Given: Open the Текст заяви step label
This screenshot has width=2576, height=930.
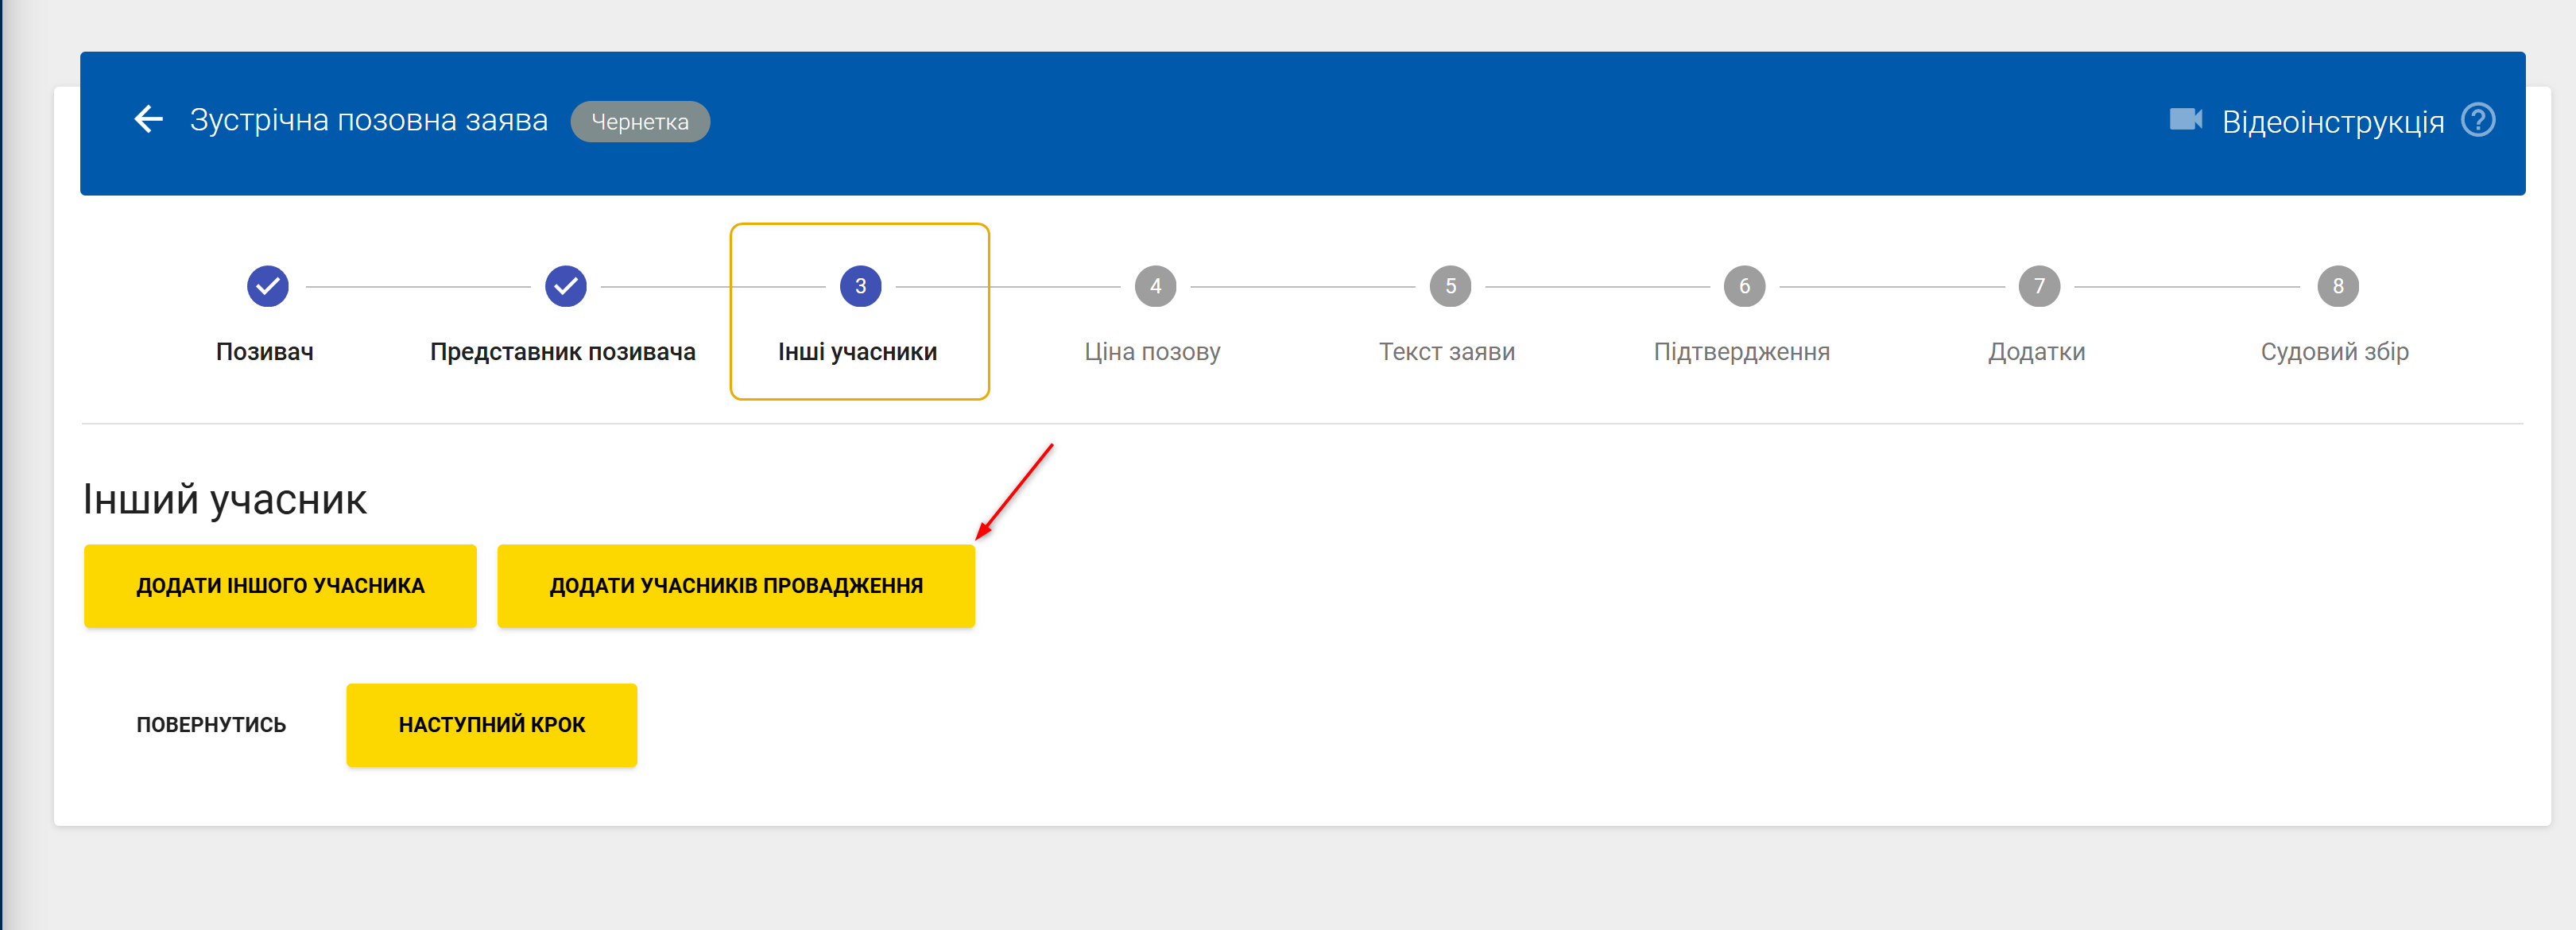Looking at the screenshot, I should [1446, 352].
